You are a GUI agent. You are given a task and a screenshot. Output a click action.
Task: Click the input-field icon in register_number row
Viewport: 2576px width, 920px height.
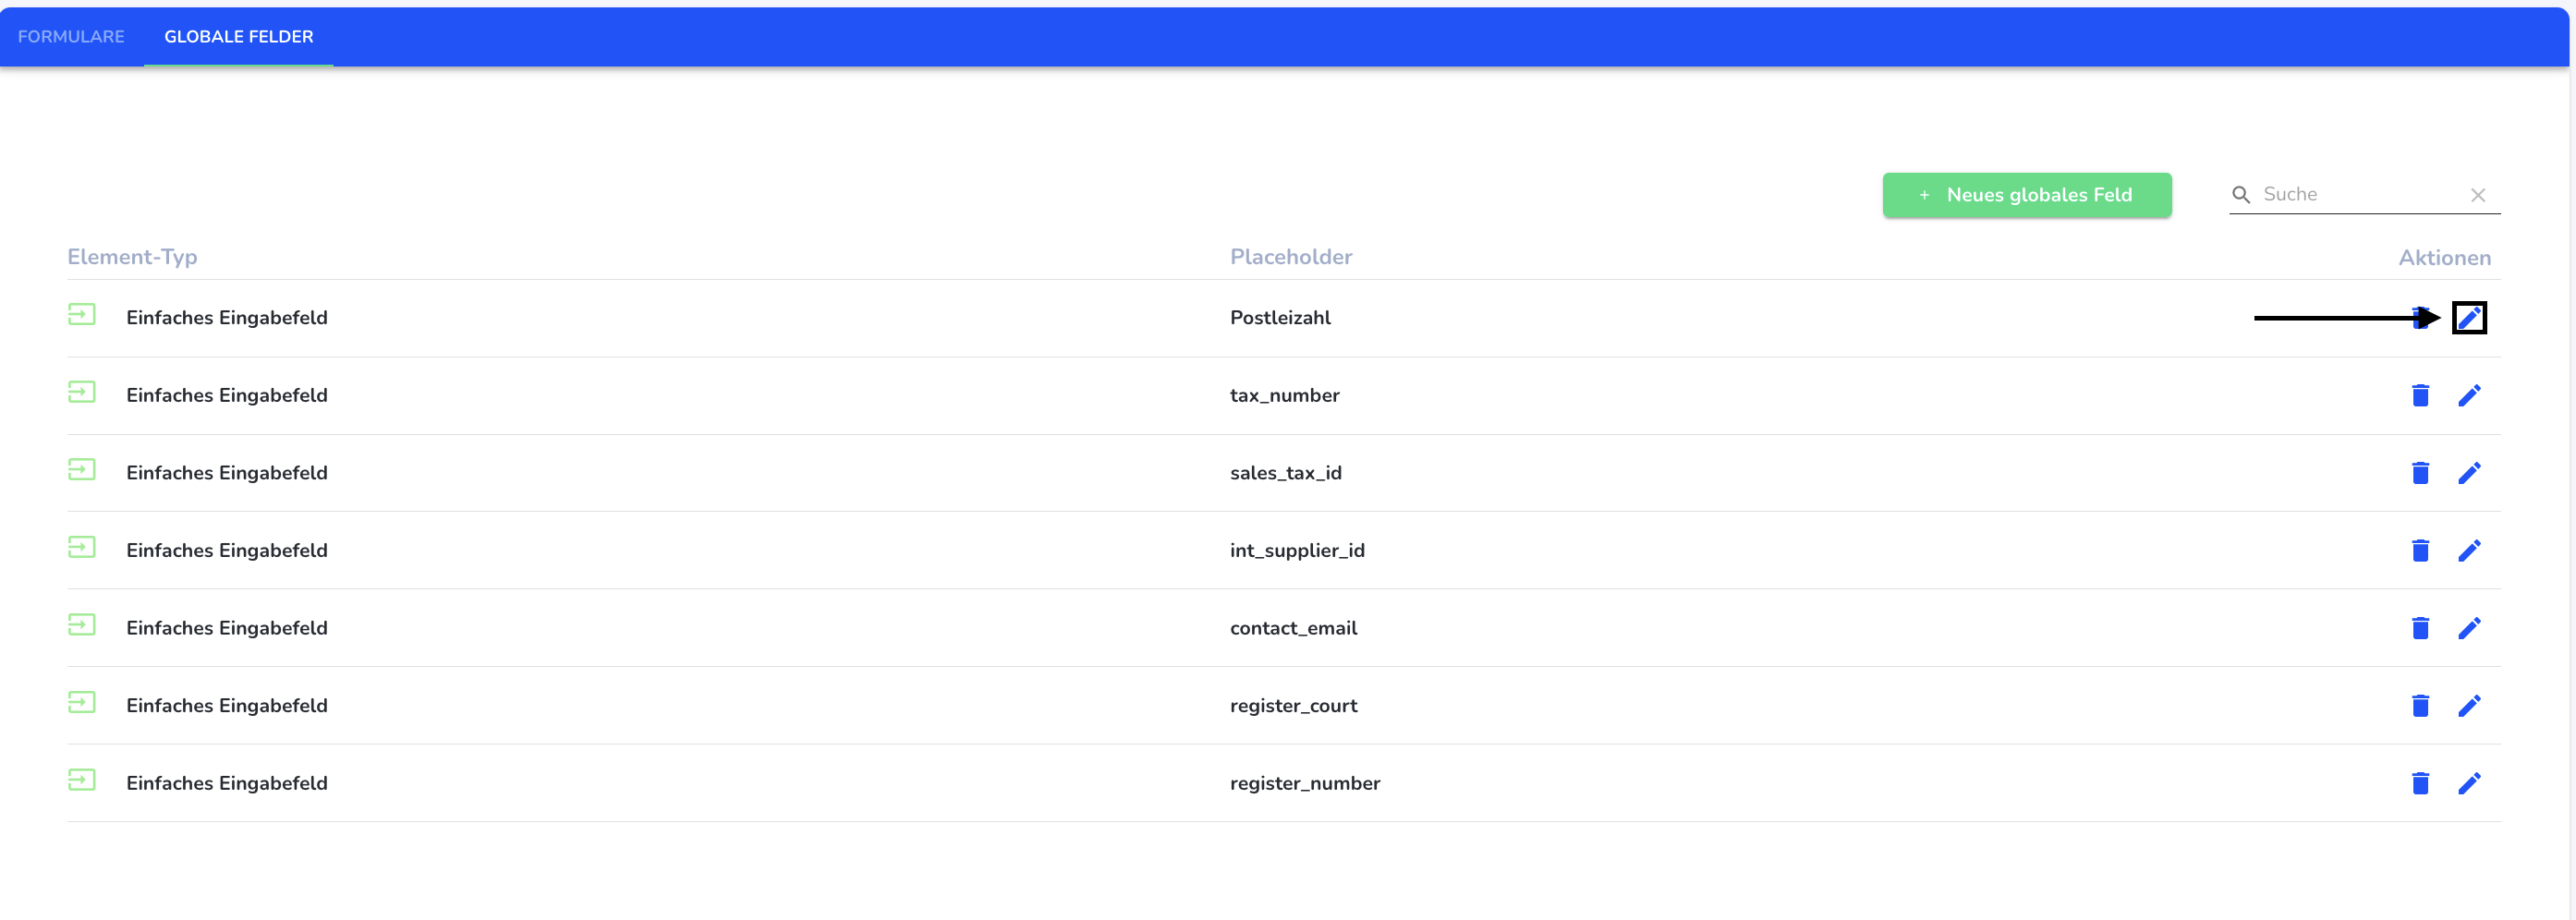coord(81,780)
